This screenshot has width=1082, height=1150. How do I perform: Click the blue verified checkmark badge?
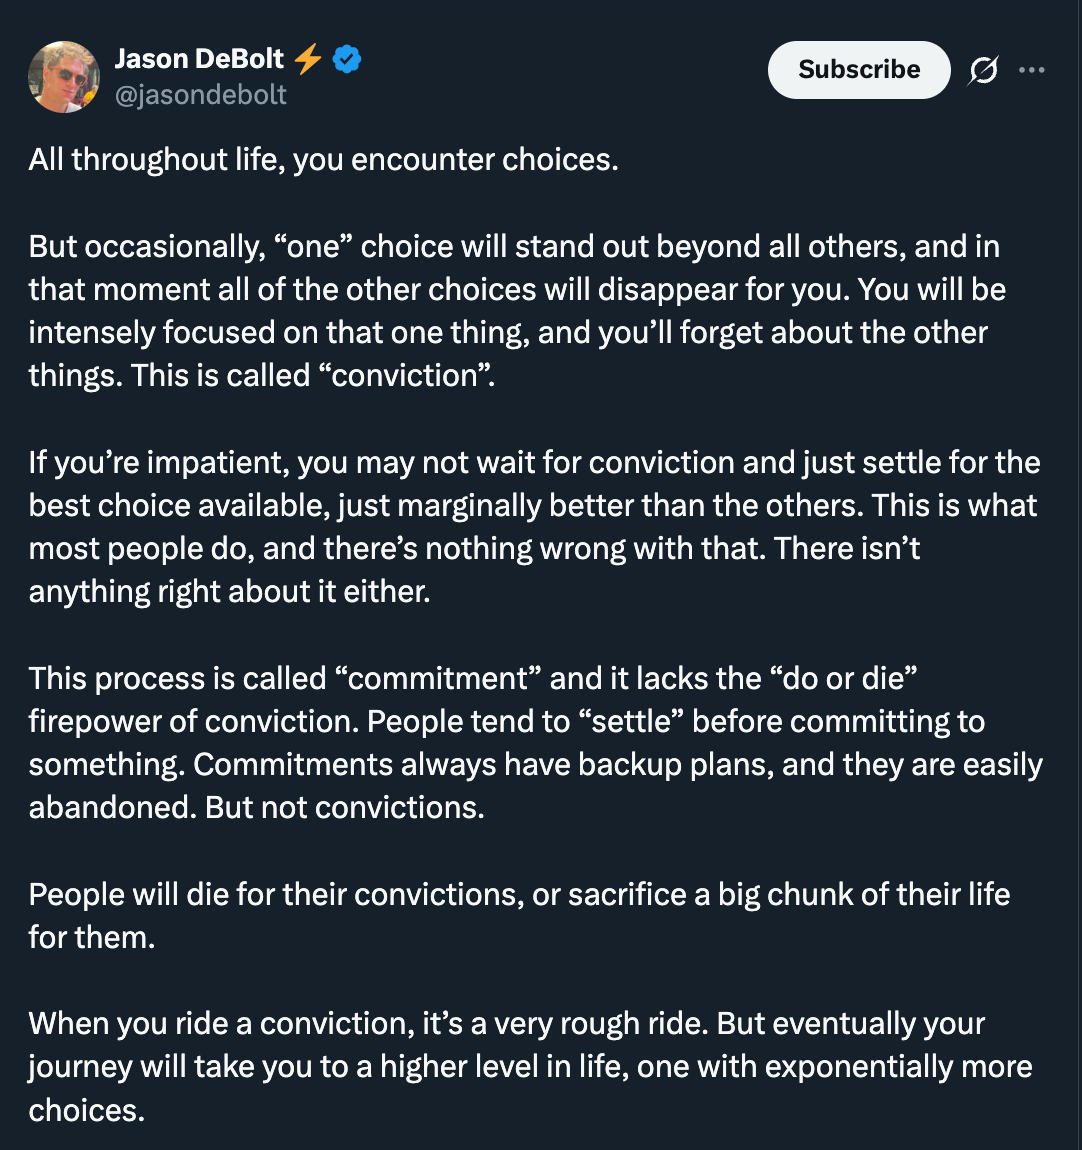(347, 60)
